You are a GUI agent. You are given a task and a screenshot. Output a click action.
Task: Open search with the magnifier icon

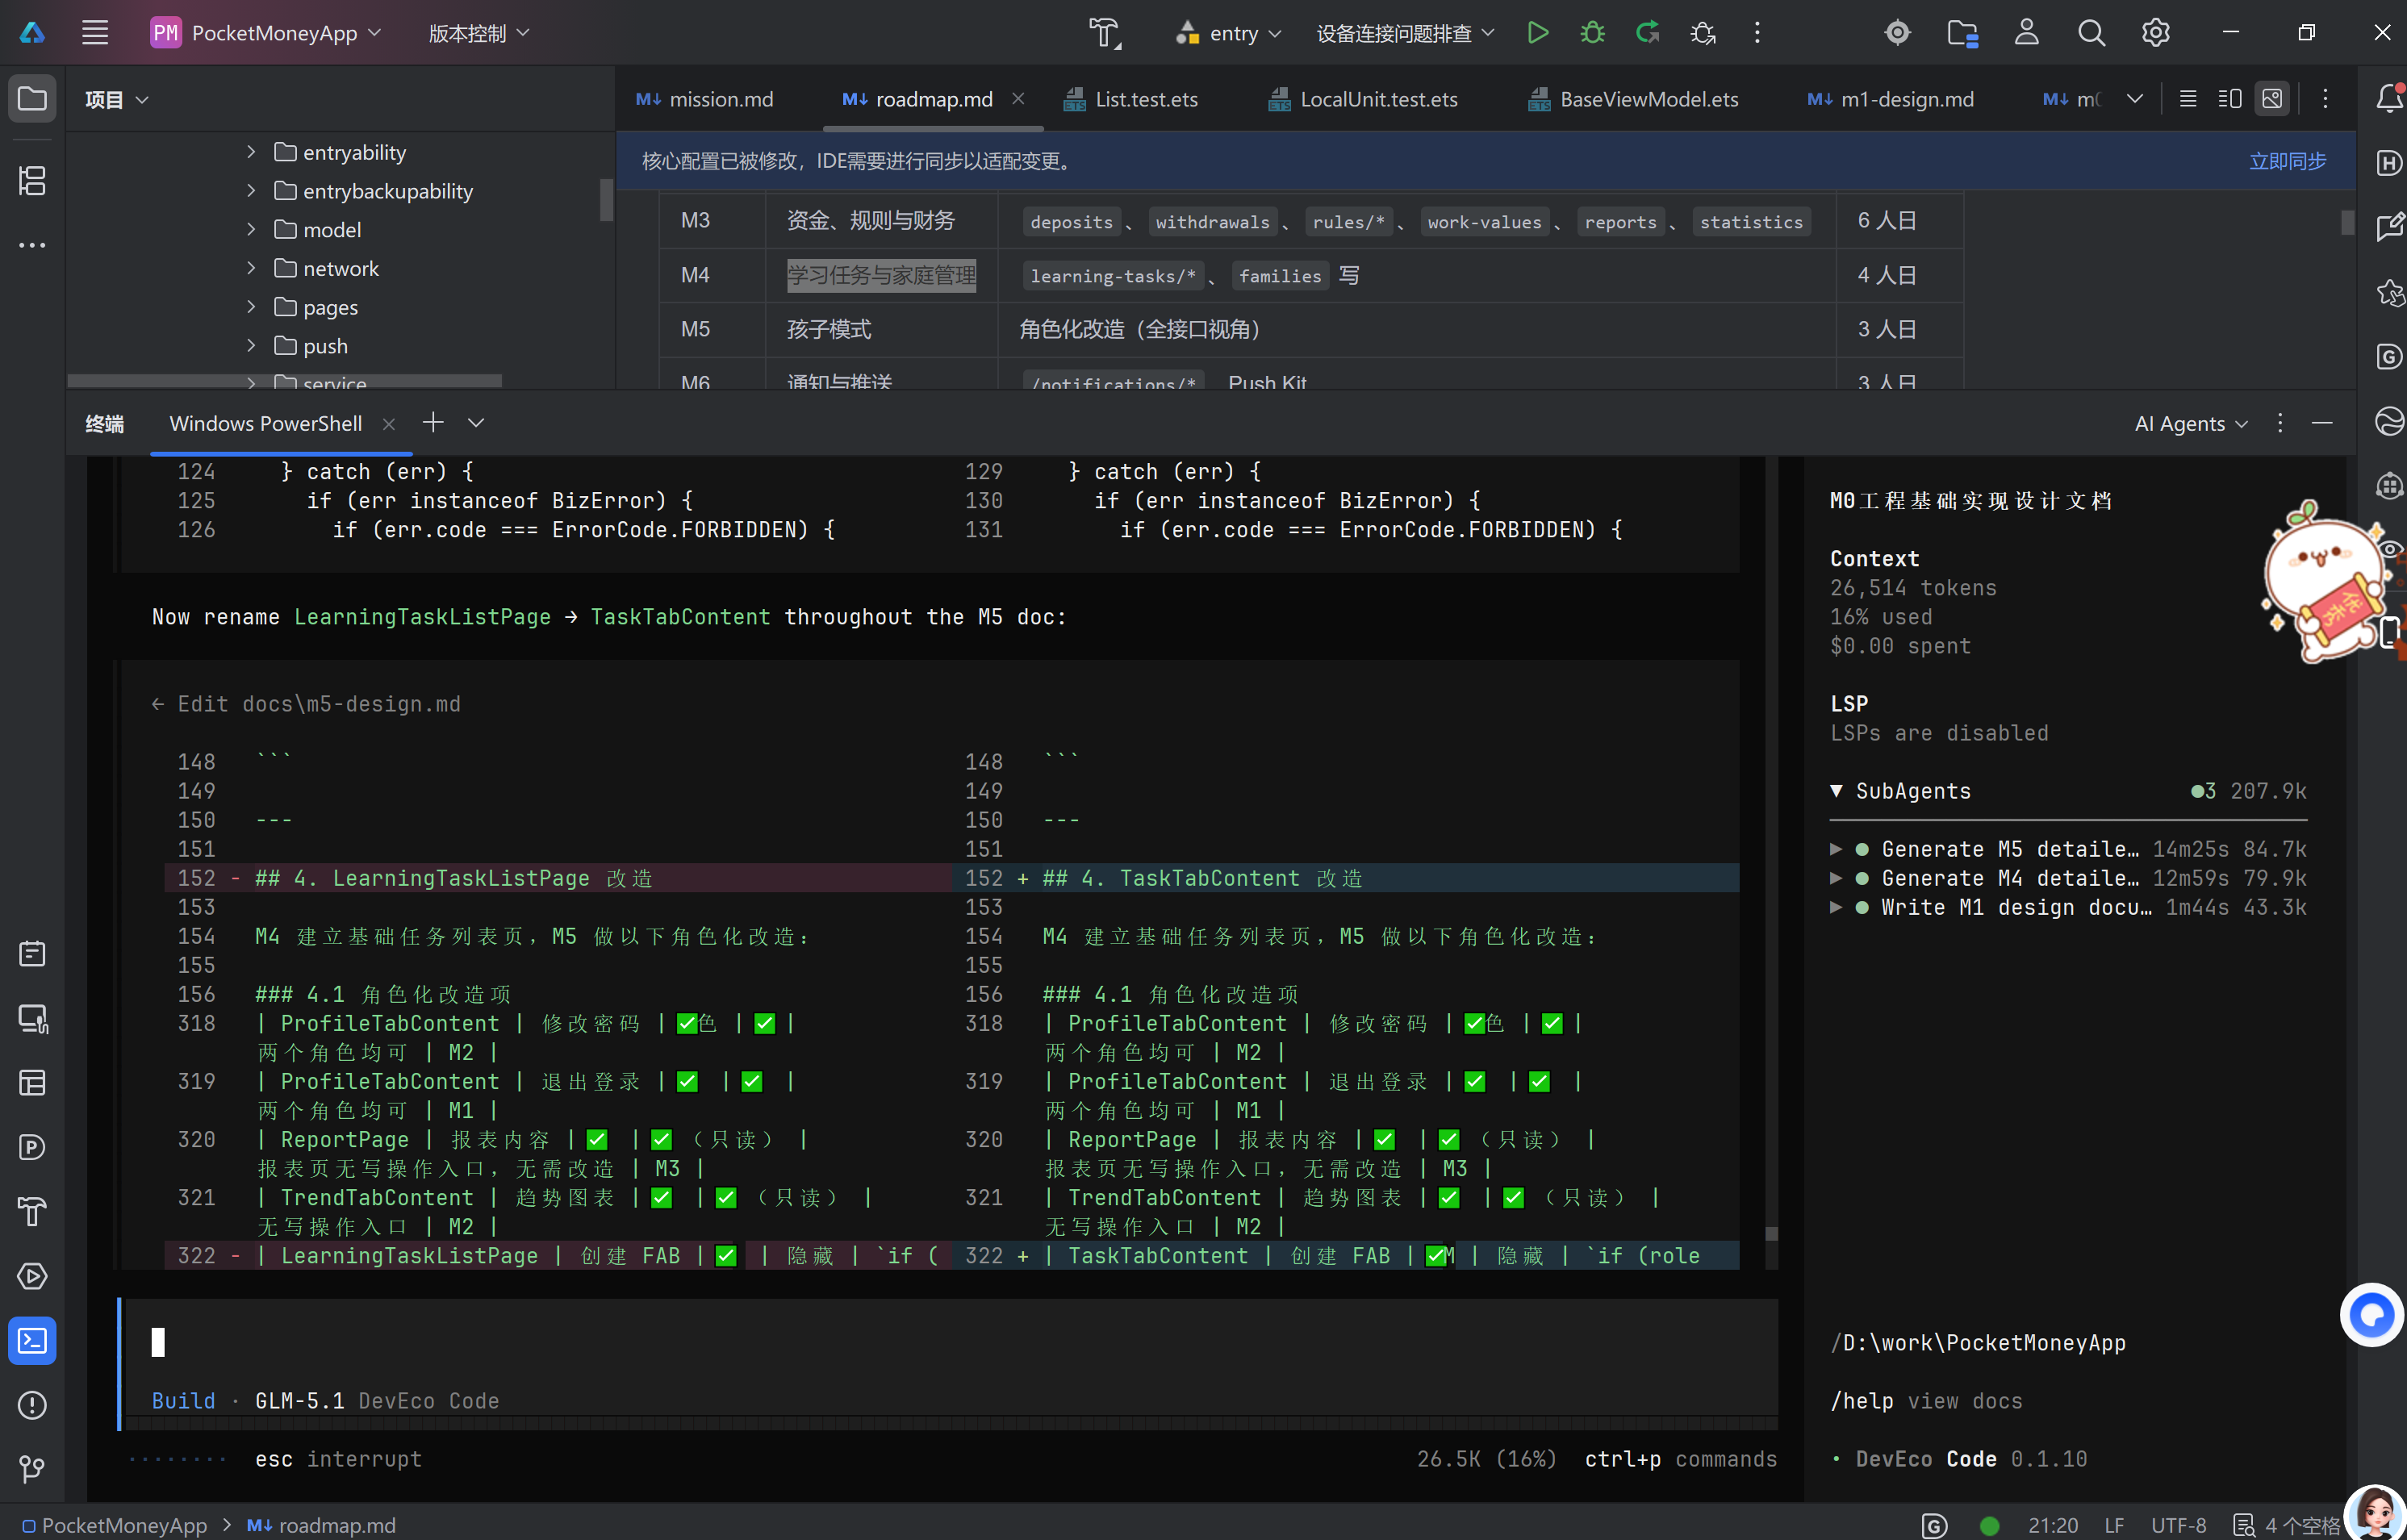point(2091,33)
